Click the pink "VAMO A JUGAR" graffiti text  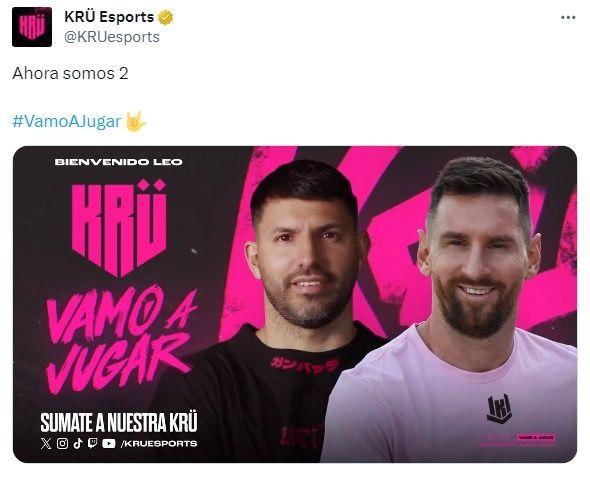pos(120,339)
